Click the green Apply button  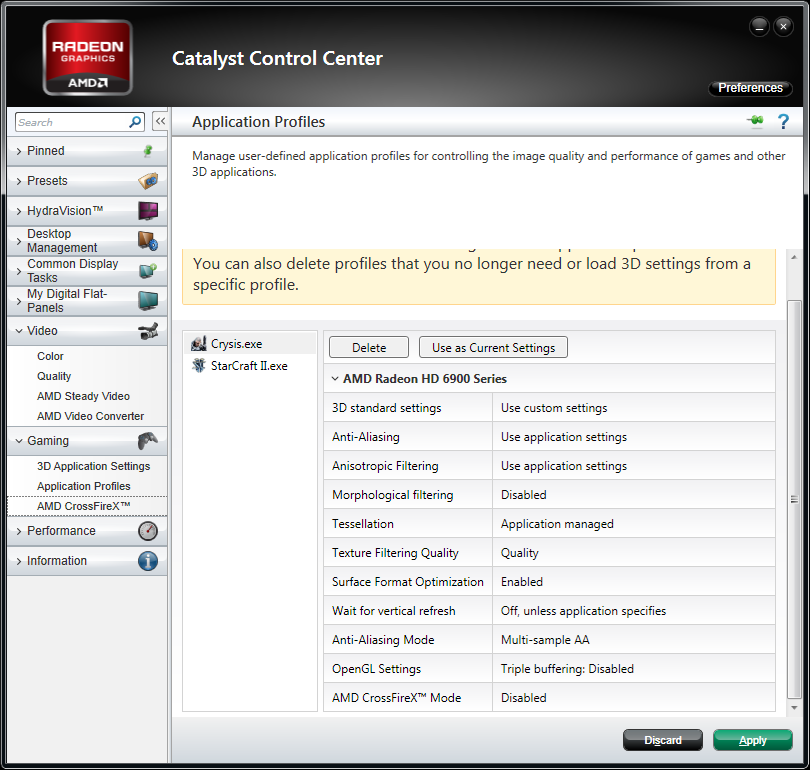[753, 740]
